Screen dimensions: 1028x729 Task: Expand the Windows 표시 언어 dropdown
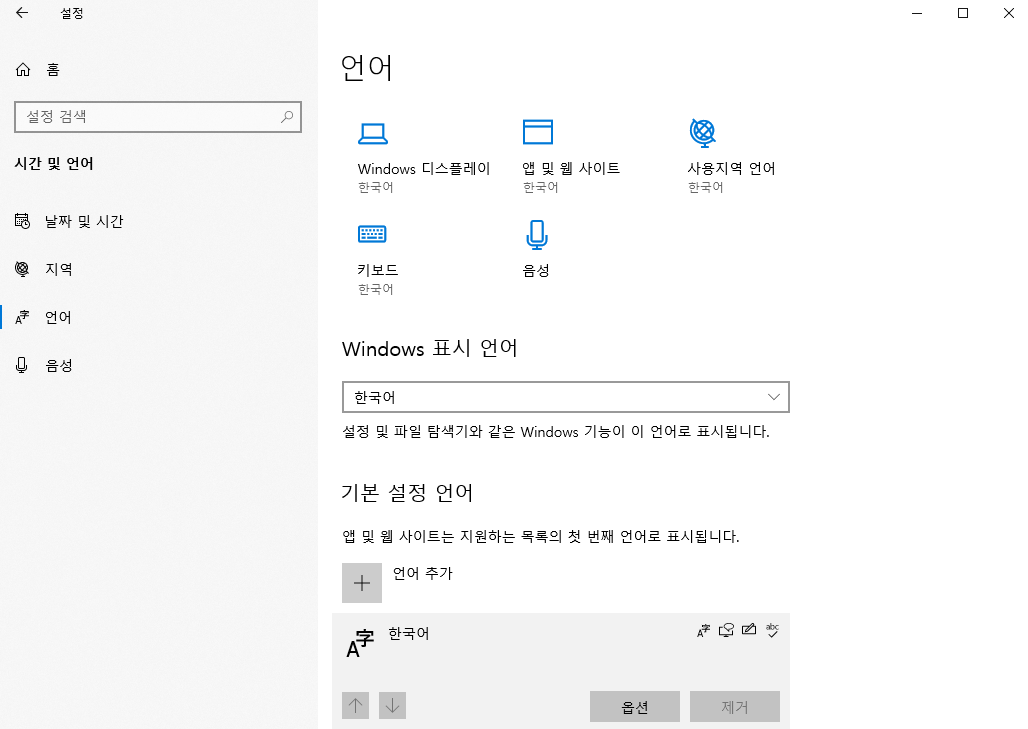click(x=566, y=397)
